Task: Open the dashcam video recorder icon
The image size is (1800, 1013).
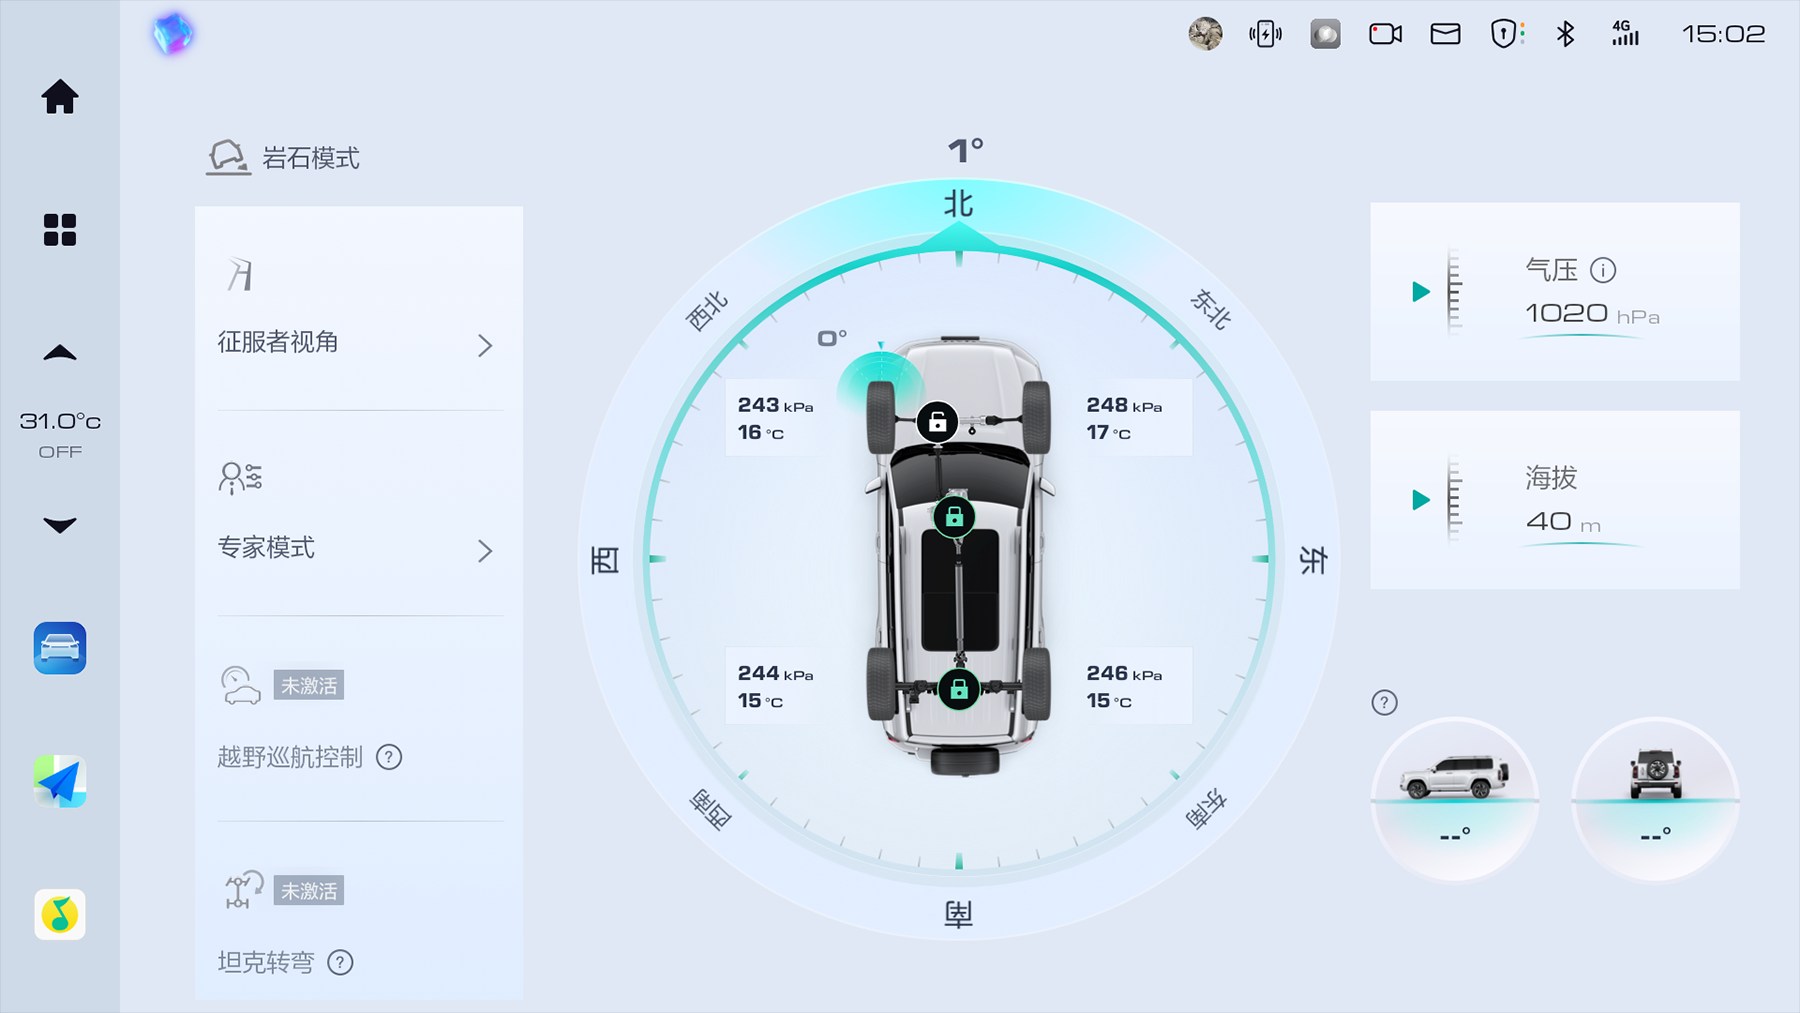Action: [x=1385, y=34]
